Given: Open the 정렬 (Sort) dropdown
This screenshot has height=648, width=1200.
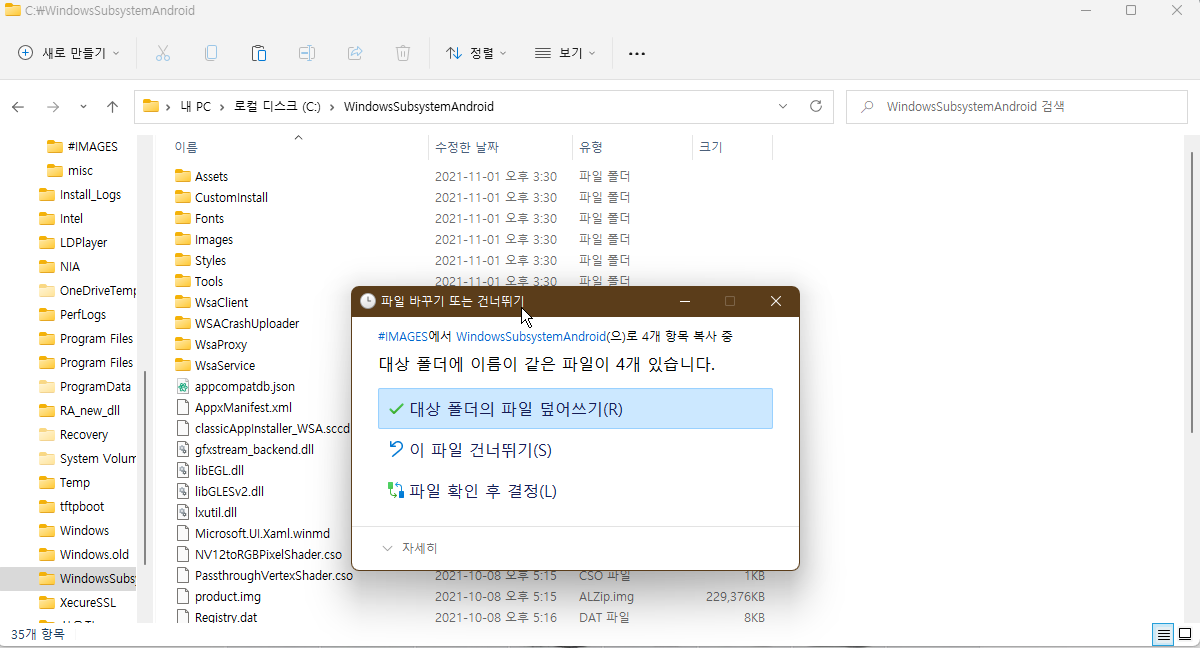Looking at the screenshot, I should click(476, 53).
